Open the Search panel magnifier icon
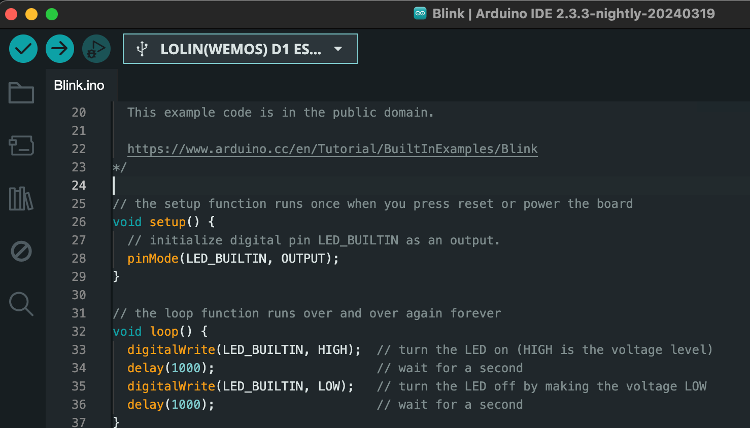Screen dimensions: 750x428 point(21,304)
